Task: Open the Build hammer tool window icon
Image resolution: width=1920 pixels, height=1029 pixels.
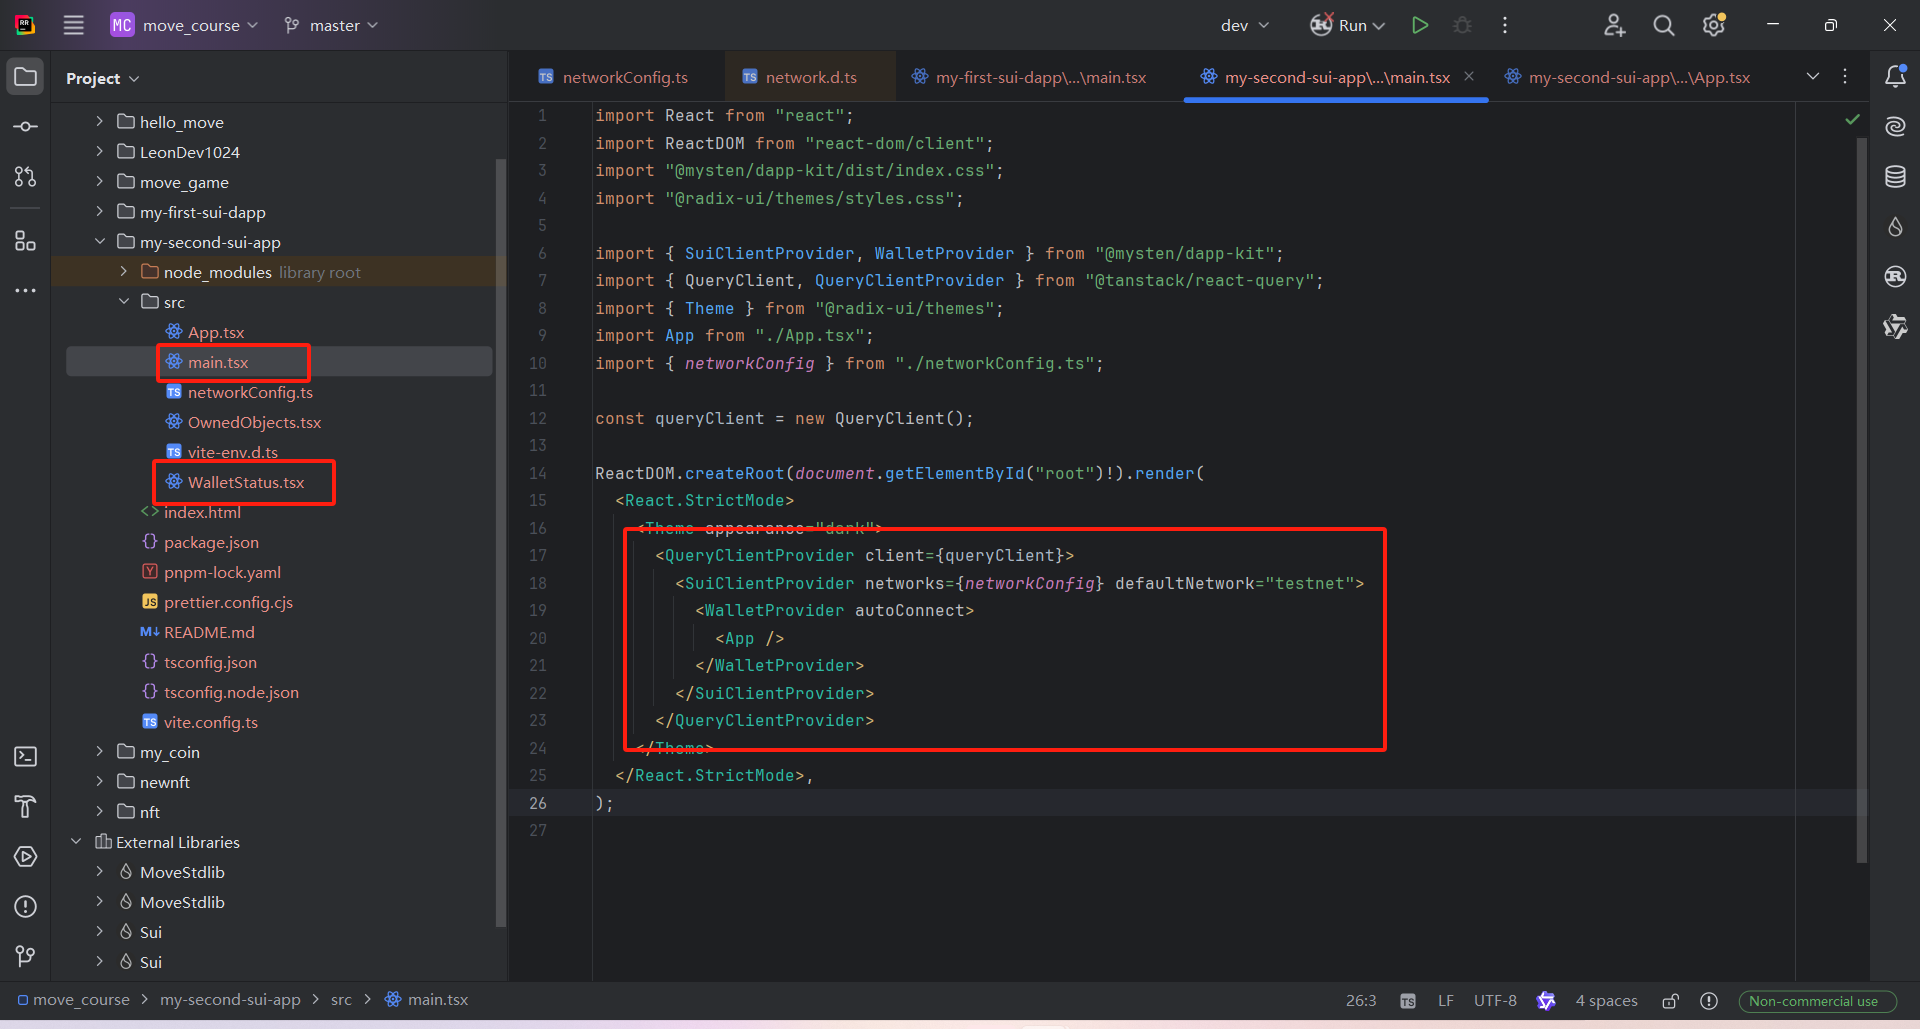Action: (x=26, y=807)
